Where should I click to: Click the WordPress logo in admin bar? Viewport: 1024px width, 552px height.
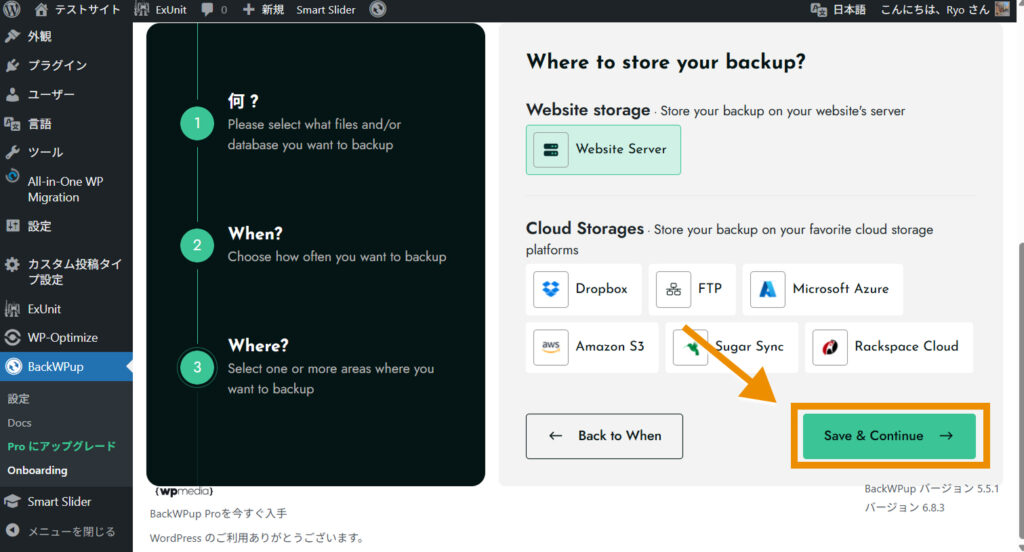tap(12, 10)
